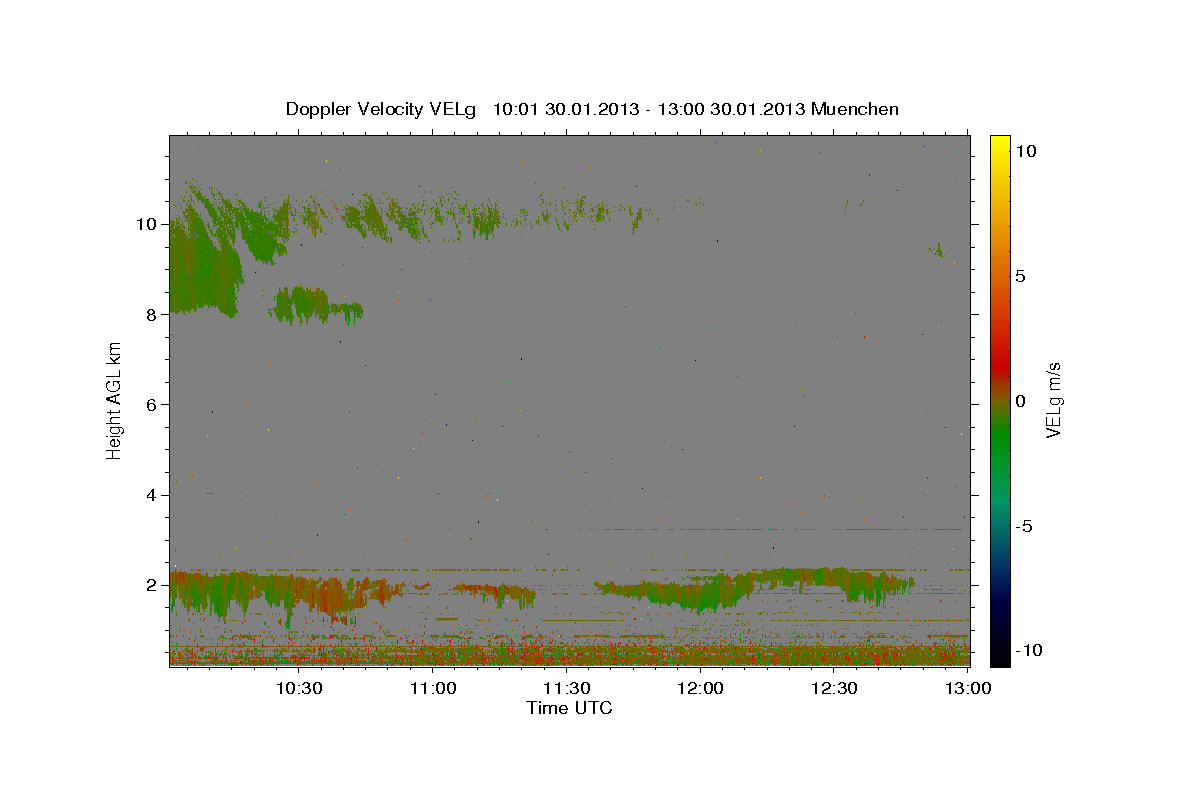This screenshot has width=1200, height=800.
Task: Click the height axis label 2
Action: click(152, 584)
